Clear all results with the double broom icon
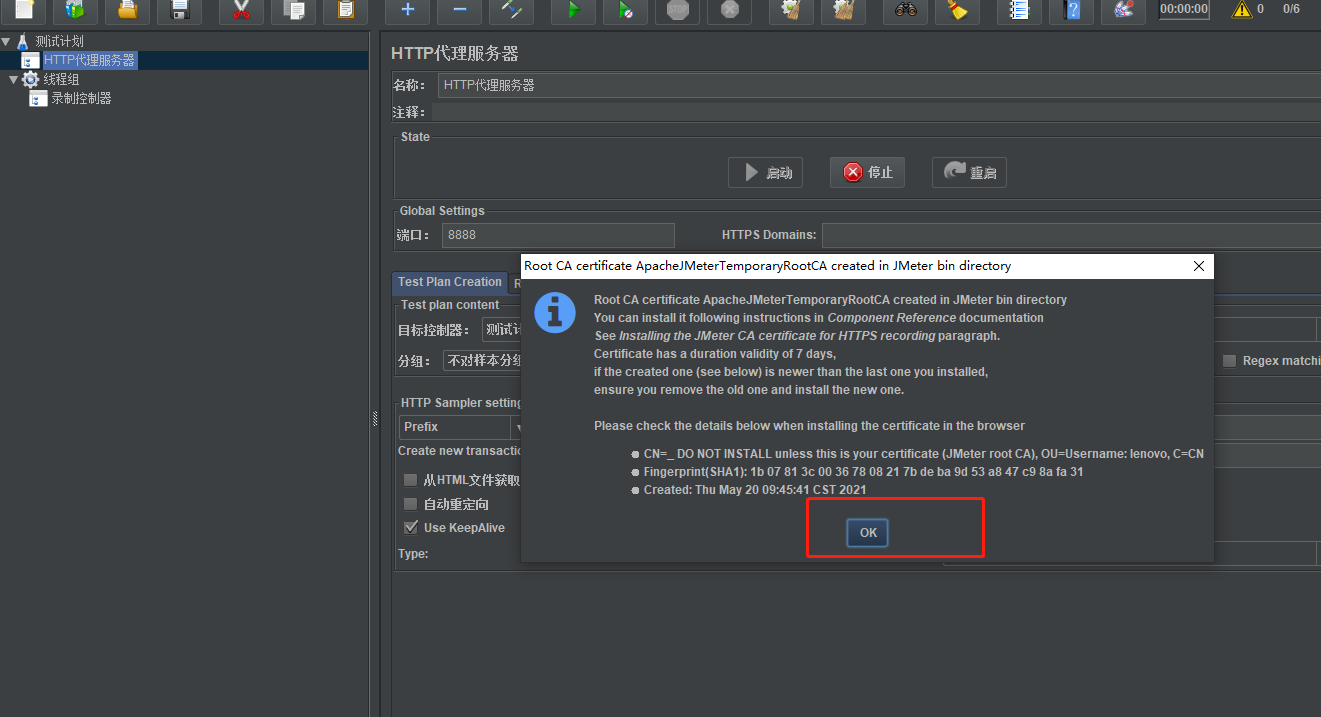 [x=843, y=10]
